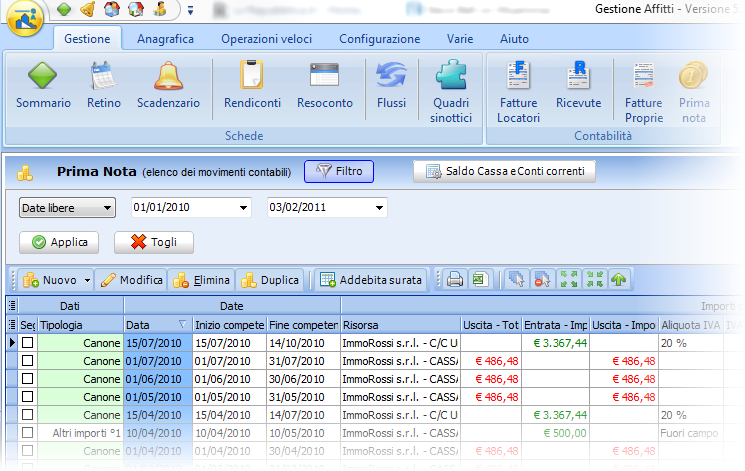The height and width of the screenshot is (471, 745).
Task: Switch to Anagrafica ribbon tab
Action: (165, 38)
